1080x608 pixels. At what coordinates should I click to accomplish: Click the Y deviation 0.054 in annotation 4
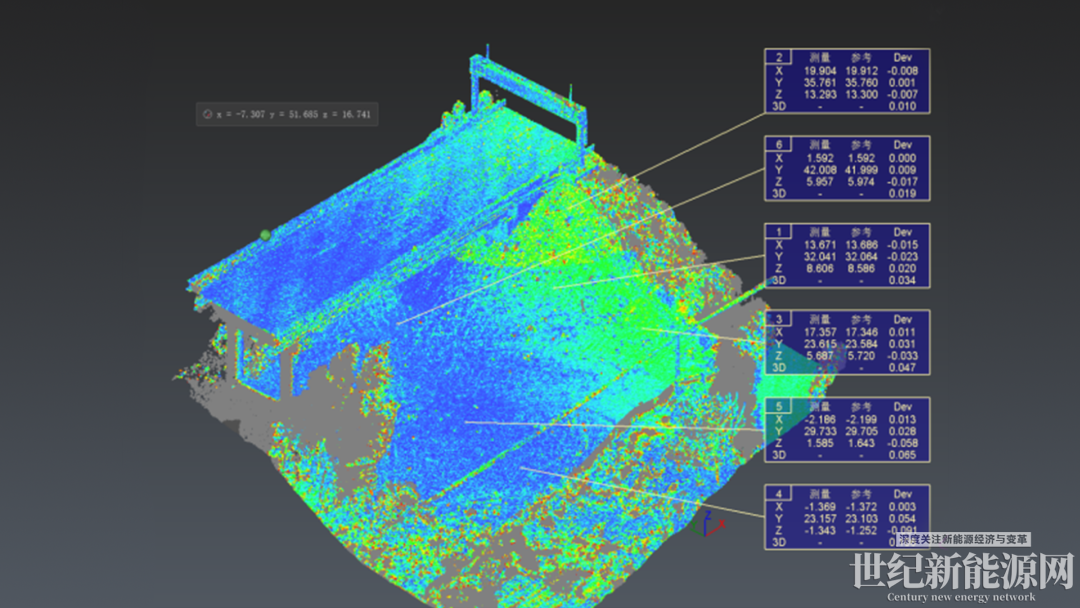[902, 518]
